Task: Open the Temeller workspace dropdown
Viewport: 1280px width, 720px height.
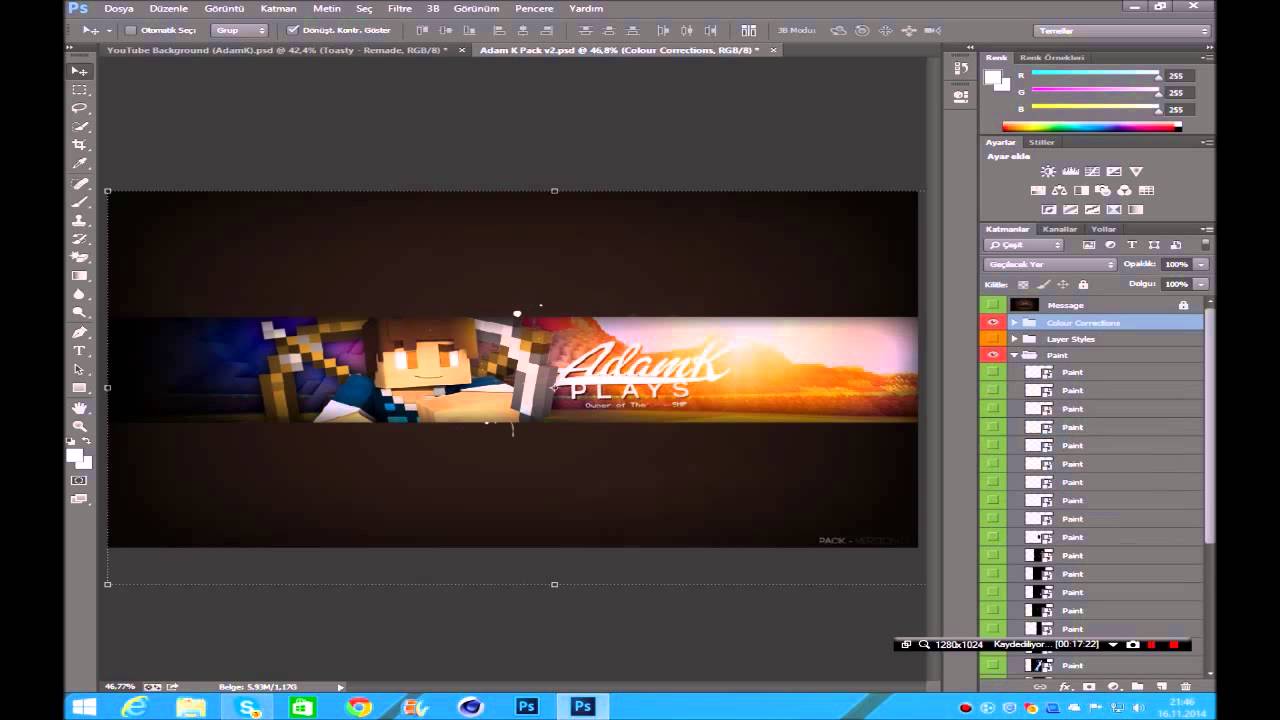Action: [x=1123, y=31]
